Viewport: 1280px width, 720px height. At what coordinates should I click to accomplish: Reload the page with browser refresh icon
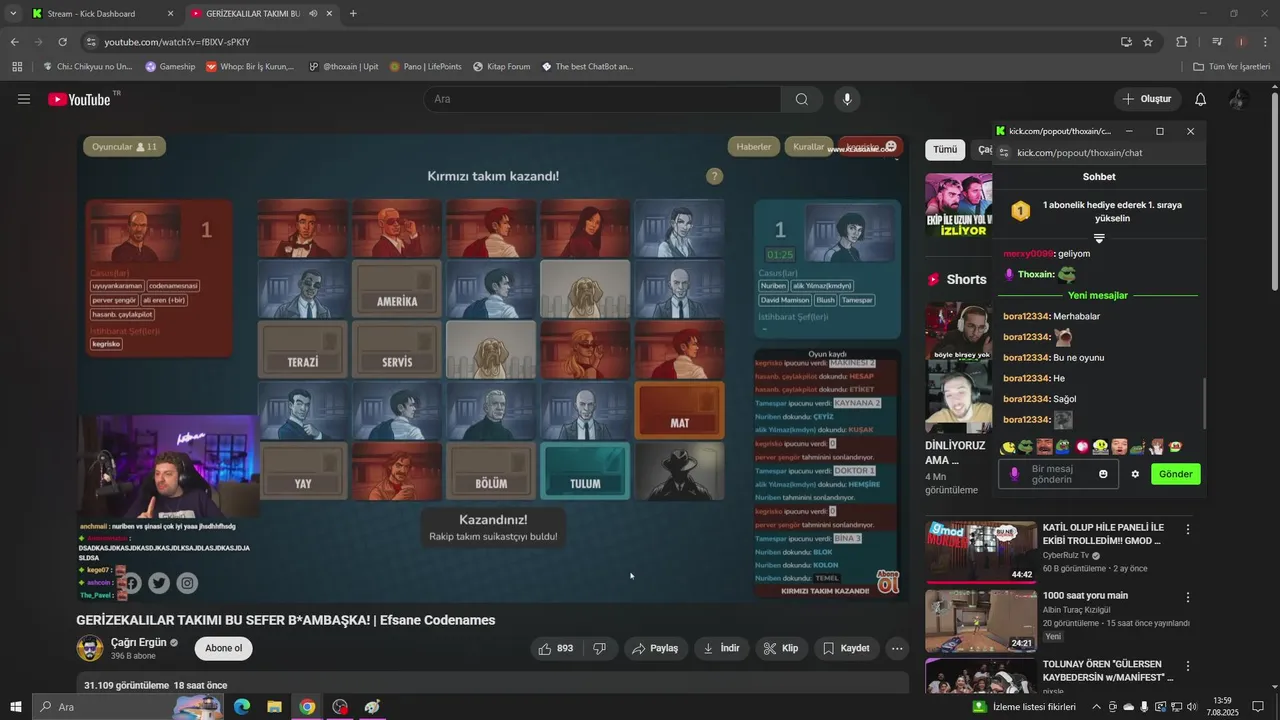click(x=62, y=42)
